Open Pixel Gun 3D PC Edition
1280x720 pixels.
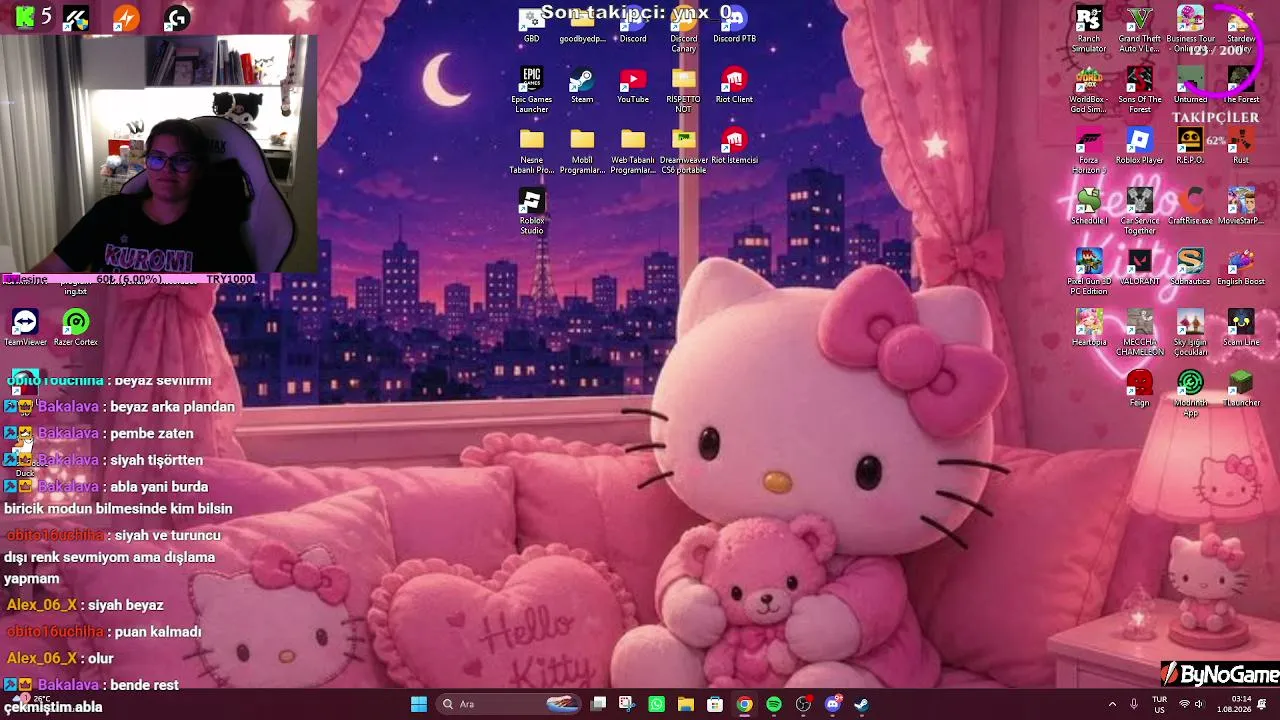[x=1089, y=273]
